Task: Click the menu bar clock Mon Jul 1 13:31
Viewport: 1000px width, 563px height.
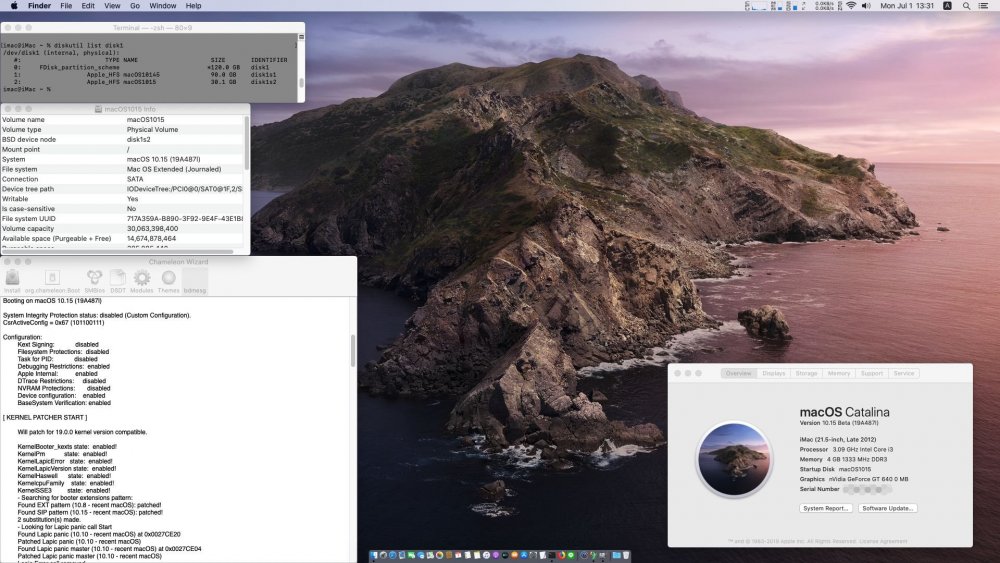Action: pos(908,6)
